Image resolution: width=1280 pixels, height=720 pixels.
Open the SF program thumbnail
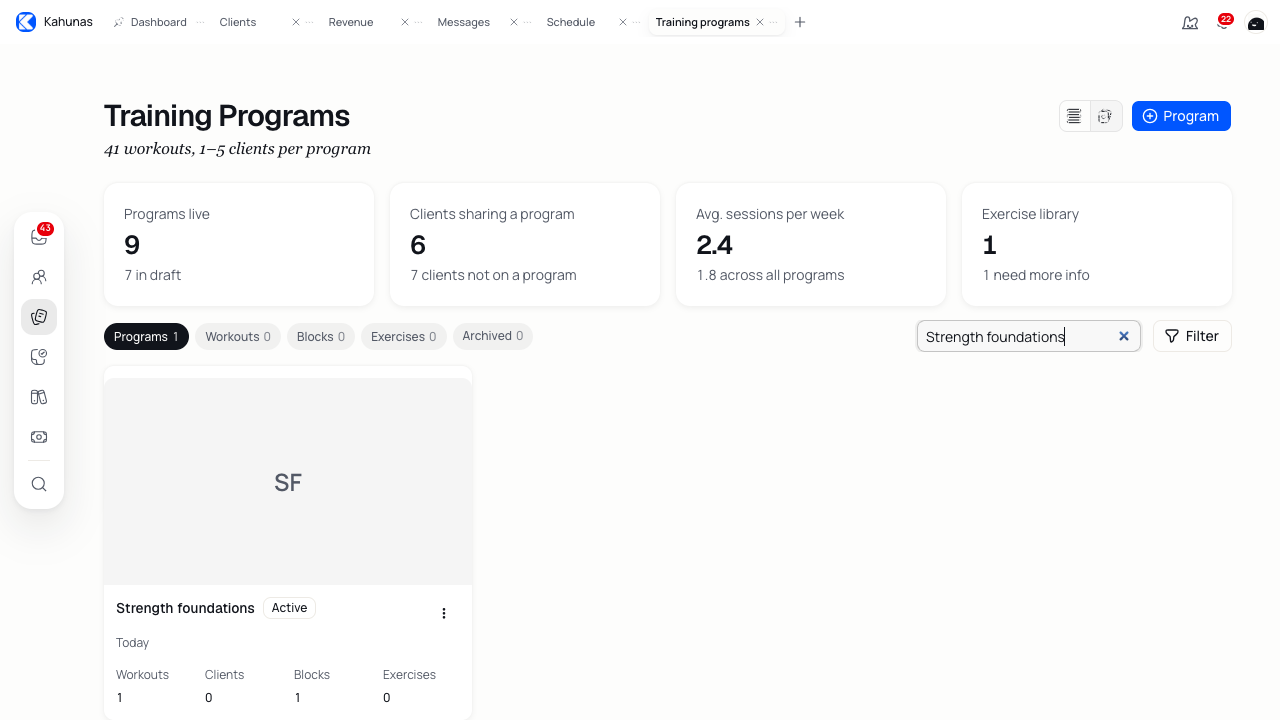pyautogui.click(x=288, y=482)
